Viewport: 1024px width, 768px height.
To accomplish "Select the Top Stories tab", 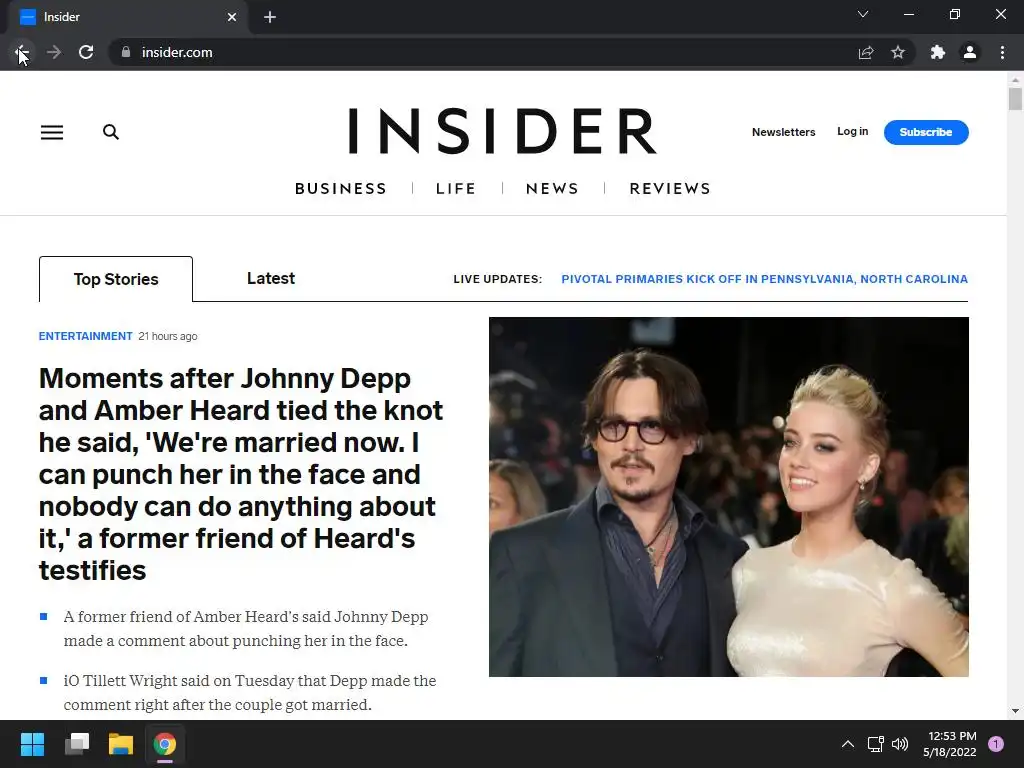I will [x=116, y=279].
